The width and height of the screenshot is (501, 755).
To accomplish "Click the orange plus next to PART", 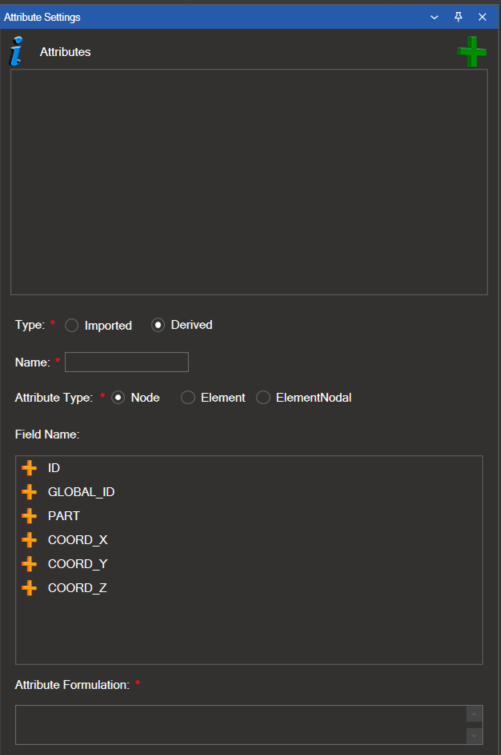I will [x=29, y=516].
